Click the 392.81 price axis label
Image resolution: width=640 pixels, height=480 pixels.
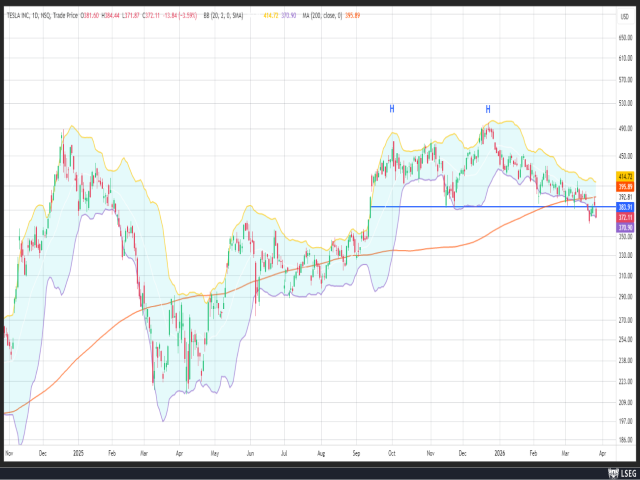click(x=626, y=197)
